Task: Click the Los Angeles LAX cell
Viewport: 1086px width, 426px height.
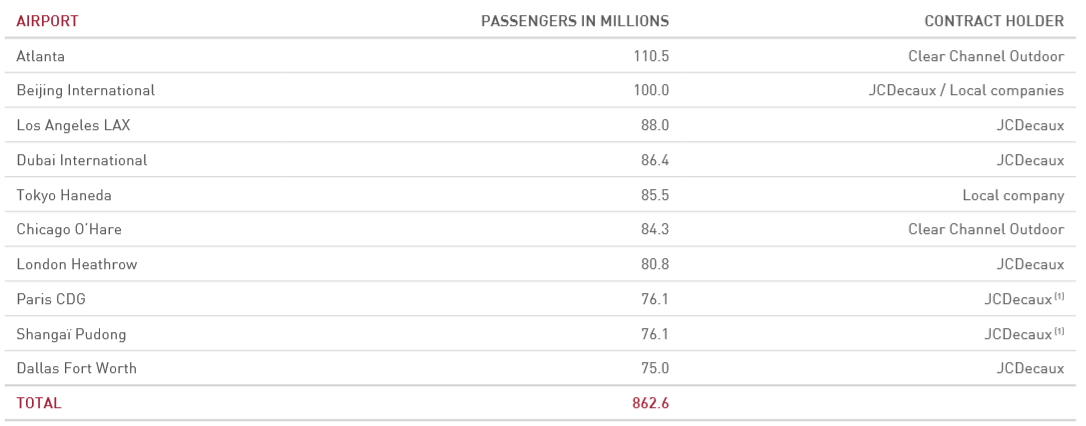Action: tap(73, 126)
